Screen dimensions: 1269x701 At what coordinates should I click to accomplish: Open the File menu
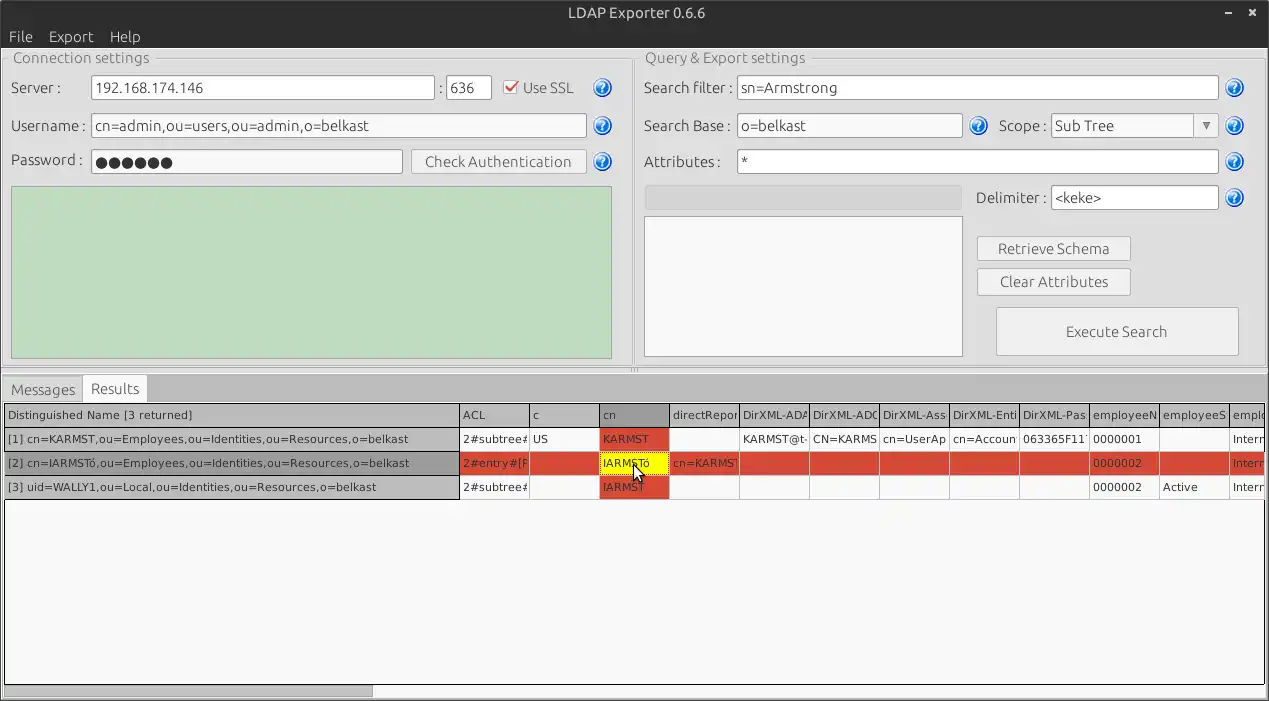click(20, 37)
